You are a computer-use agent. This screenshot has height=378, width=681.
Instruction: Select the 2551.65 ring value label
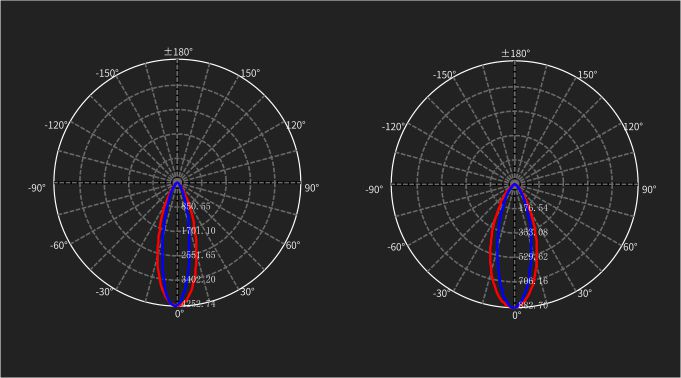tap(198, 255)
